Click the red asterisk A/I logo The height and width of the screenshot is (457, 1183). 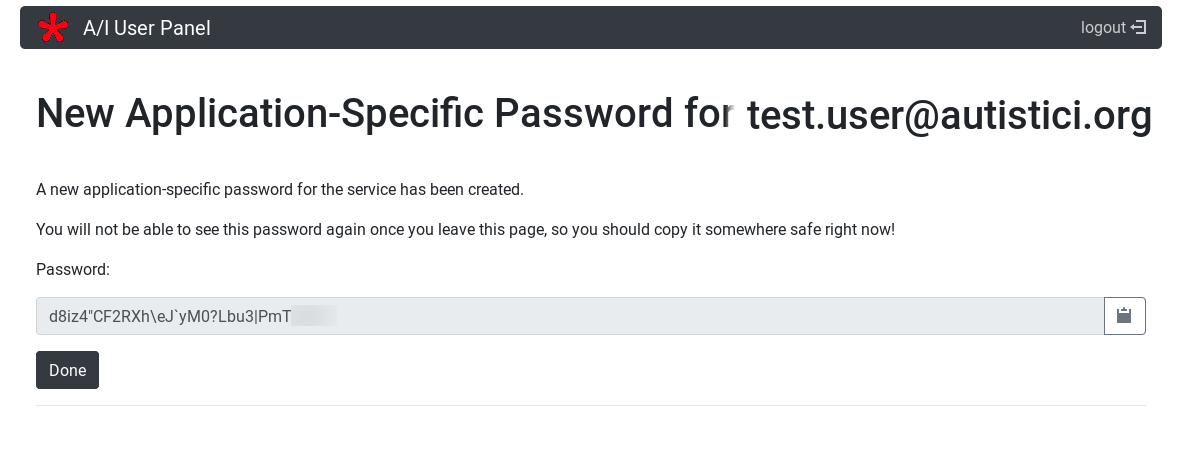(x=53, y=28)
